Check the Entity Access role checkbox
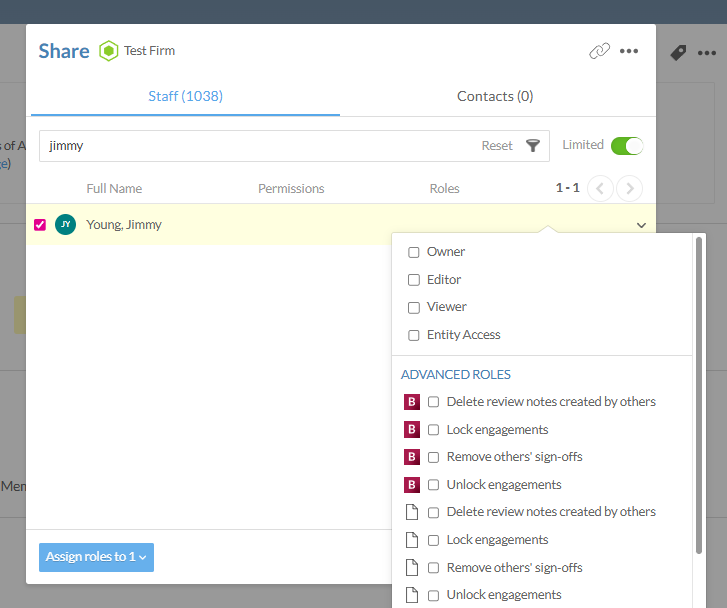Image resolution: width=727 pixels, height=608 pixels. [414, 335]
